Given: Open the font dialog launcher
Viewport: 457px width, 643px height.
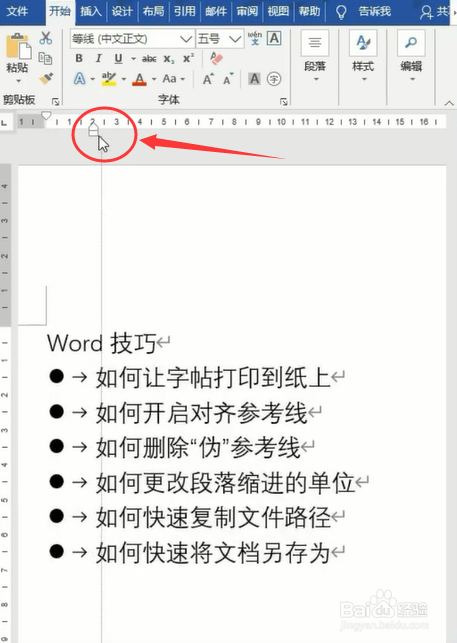Looking at the screenshot, I should [283, 101].
